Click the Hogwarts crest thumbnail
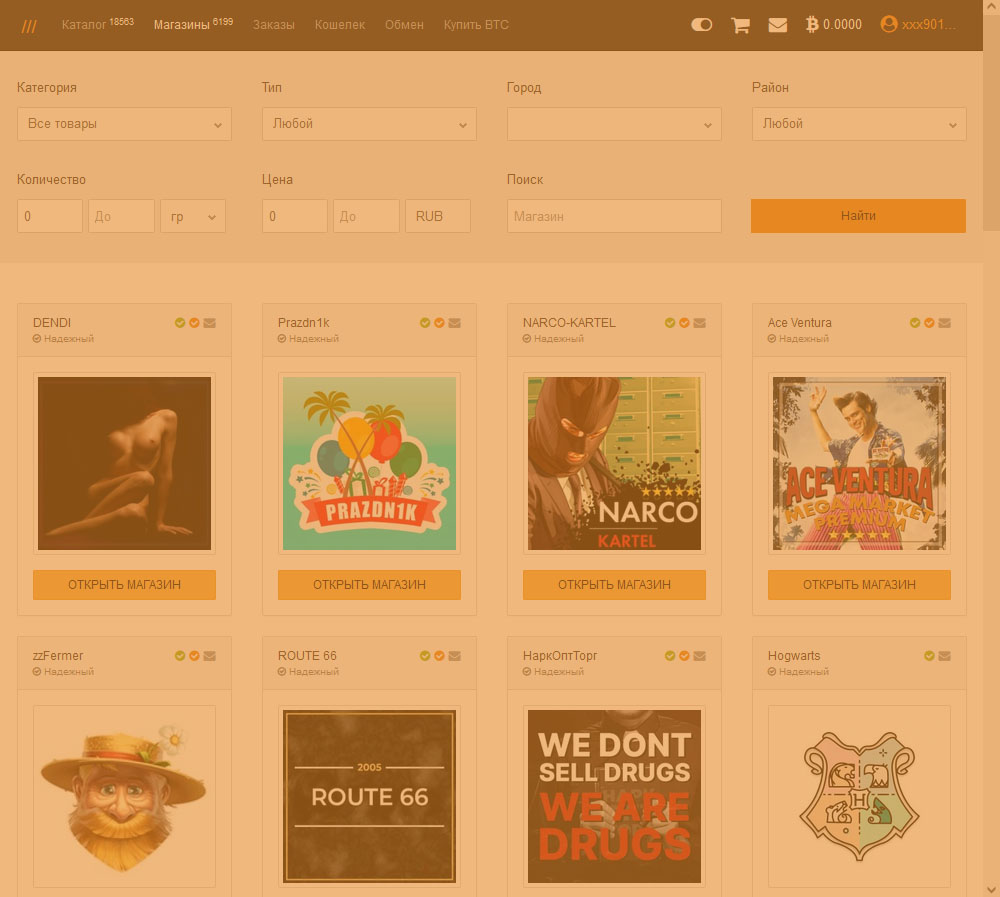Image resolution: width=1000 pixels, height=897 pixels. [x=859, y=796]
